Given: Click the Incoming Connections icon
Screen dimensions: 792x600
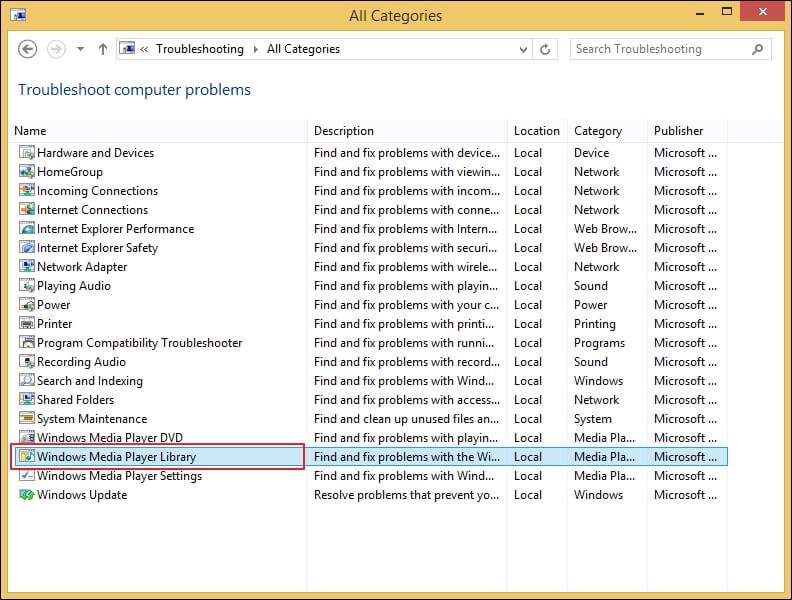Looking at the screenshot, I should point(27,190).
